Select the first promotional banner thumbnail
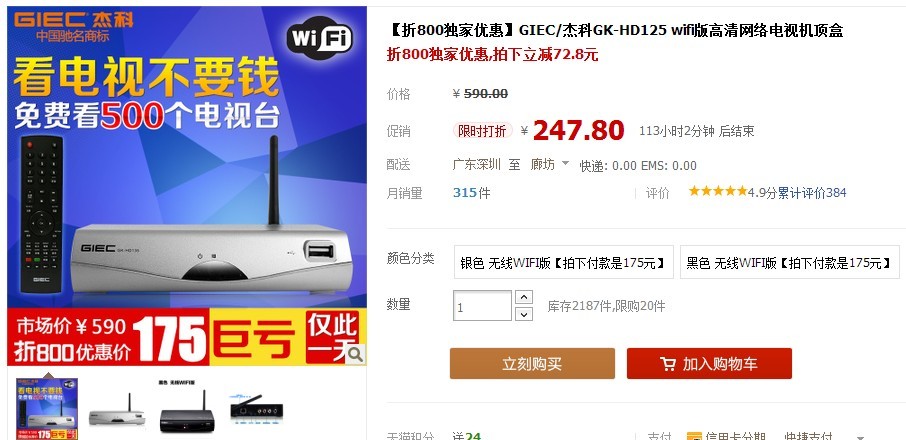The width and height of the screenshot is (906, 440). point(47,408)
